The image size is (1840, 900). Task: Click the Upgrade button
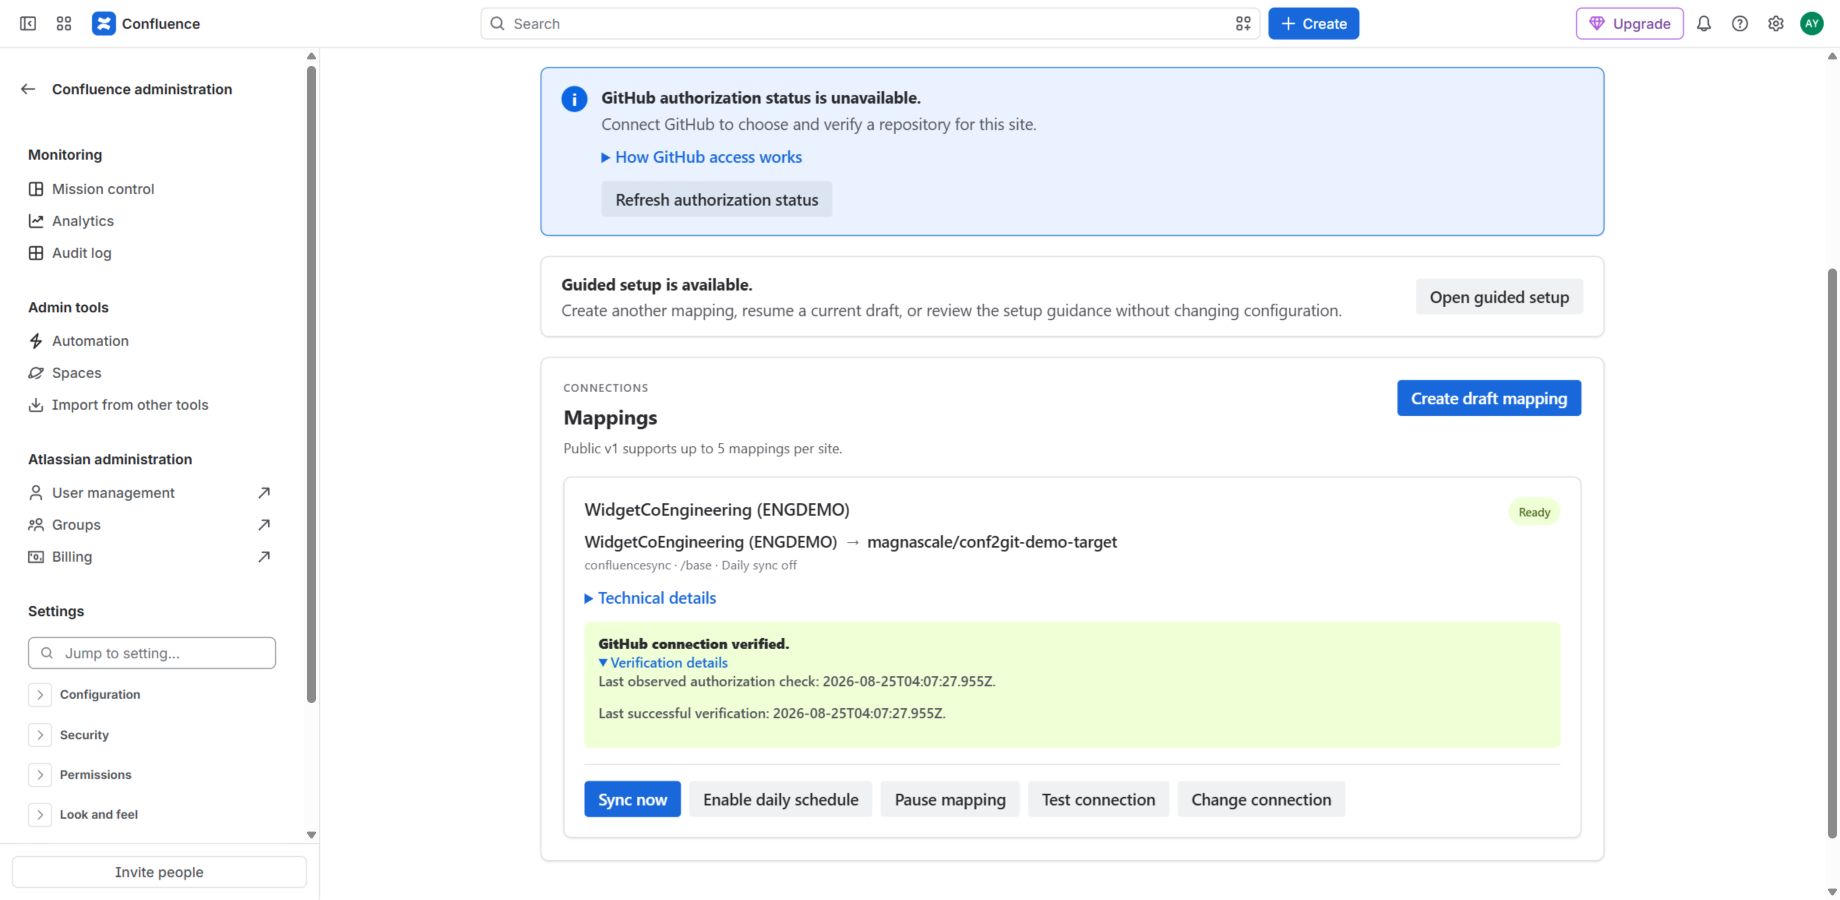point(1630,23)
